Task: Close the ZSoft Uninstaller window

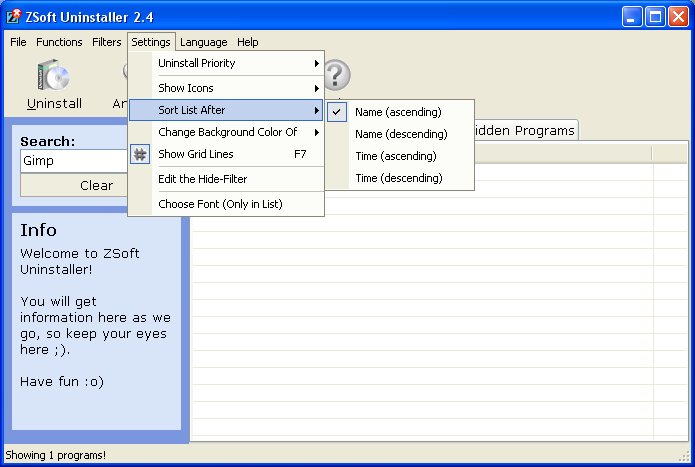Action: coord(679,17)
